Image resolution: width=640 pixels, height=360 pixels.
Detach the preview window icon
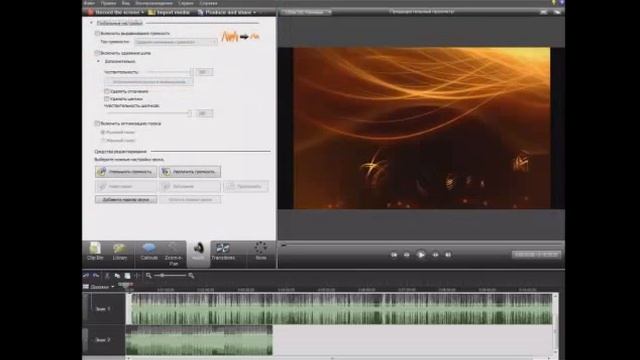[557, 12]
